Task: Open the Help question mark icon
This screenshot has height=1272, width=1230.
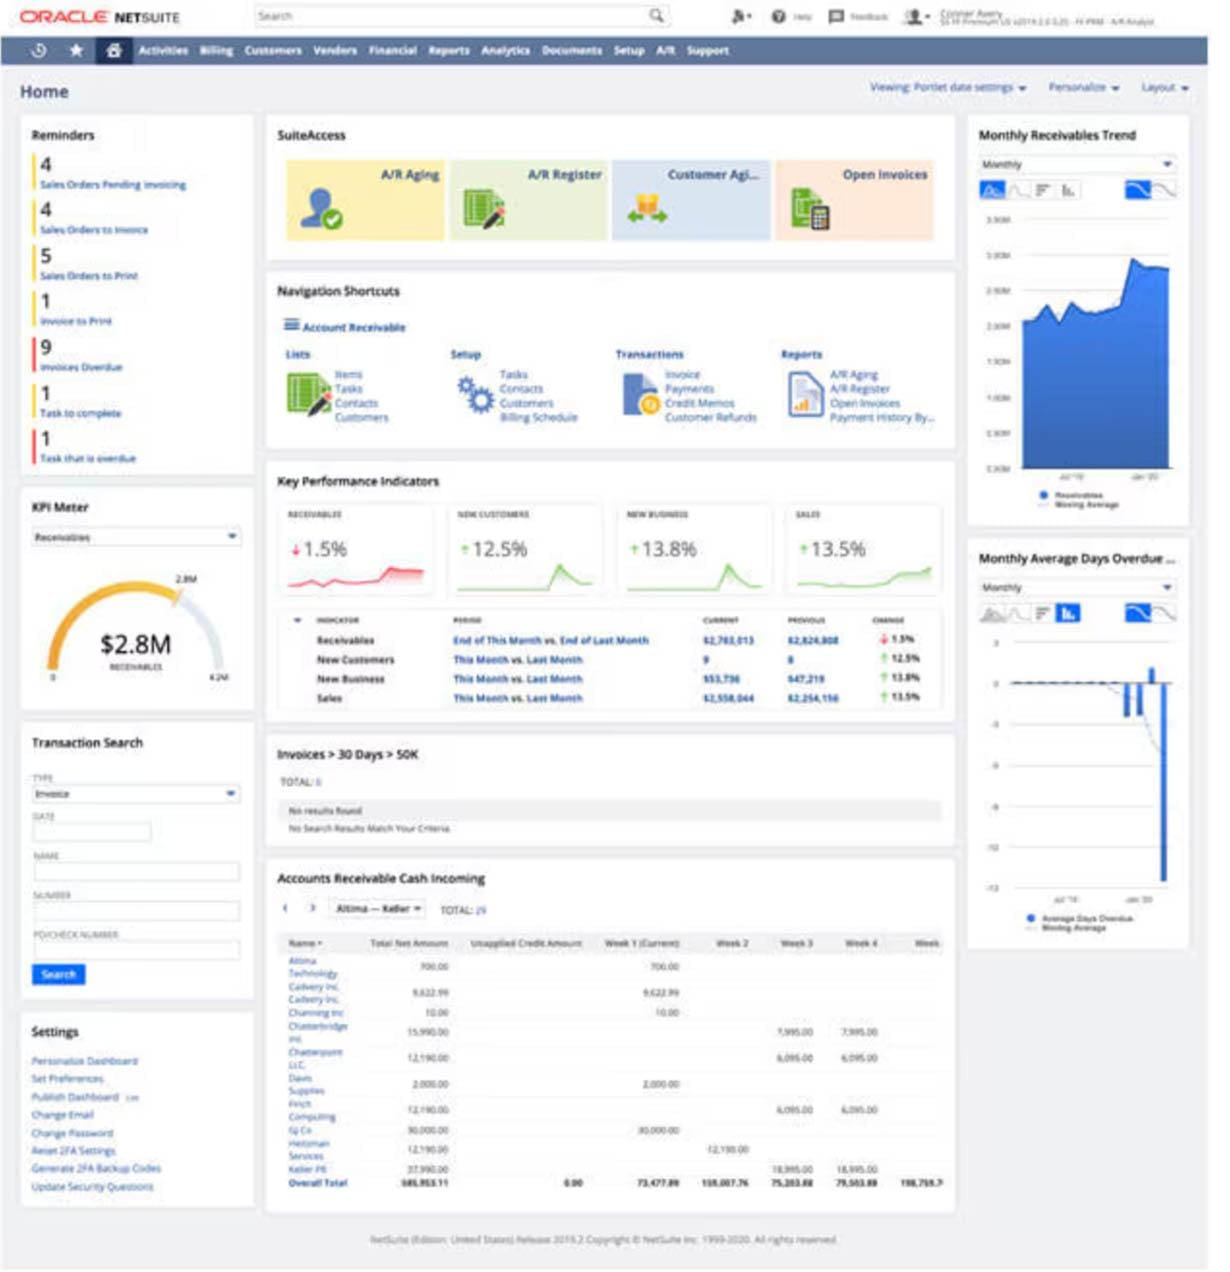Action: tap(778, 17)
